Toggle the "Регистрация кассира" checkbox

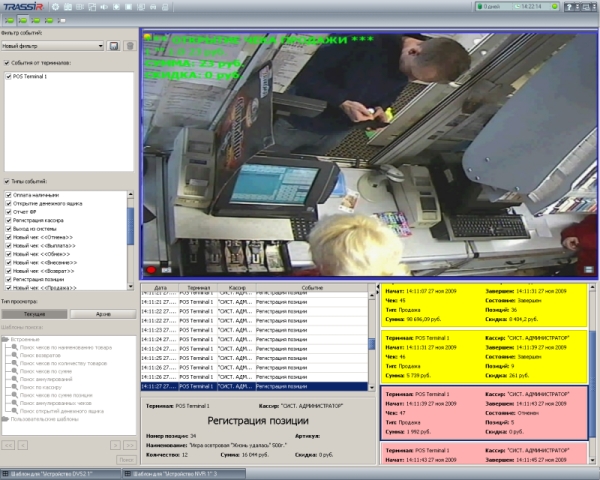[8, 220]
